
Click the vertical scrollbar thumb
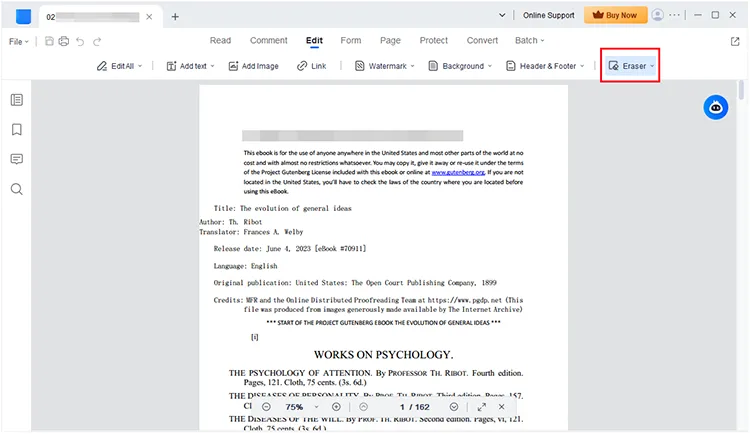[x=741, y=90]
